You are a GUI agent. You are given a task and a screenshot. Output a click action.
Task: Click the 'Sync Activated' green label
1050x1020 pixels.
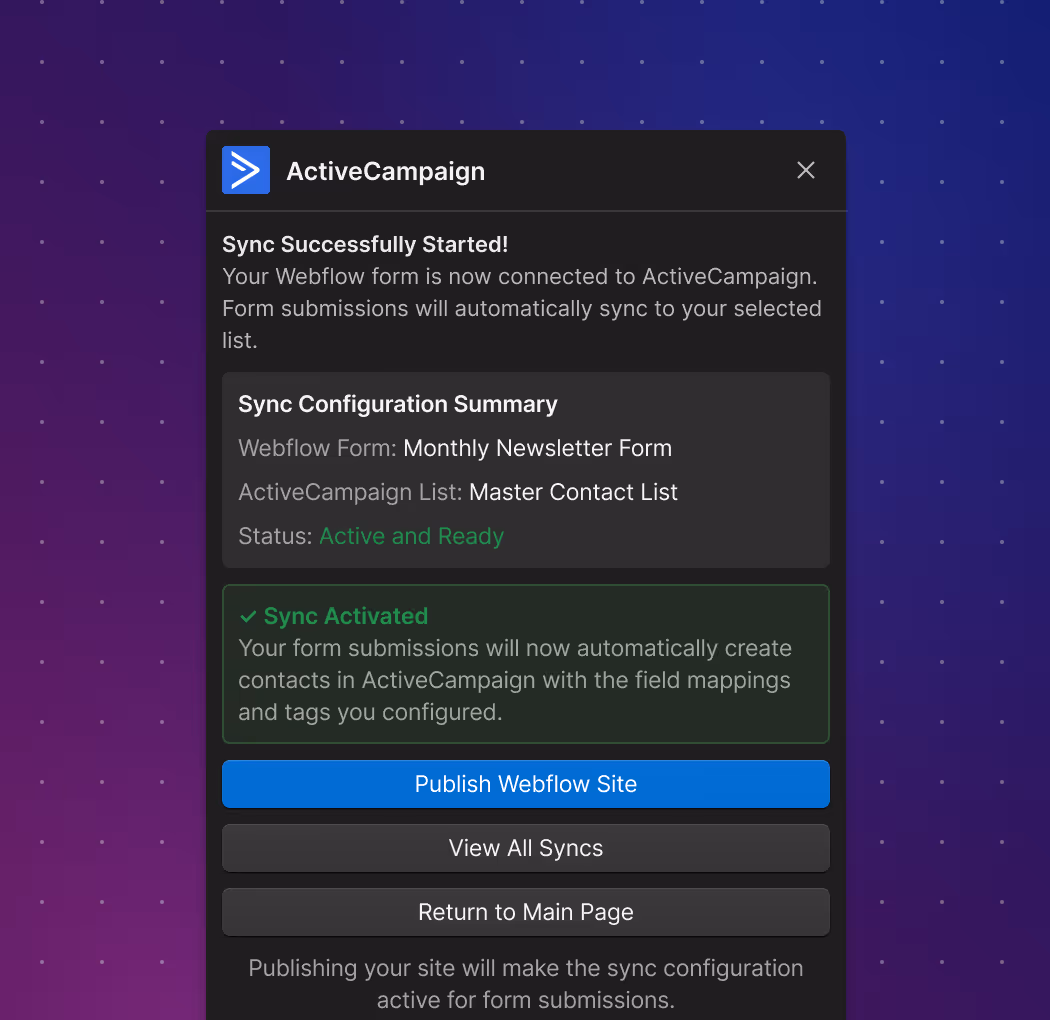pyautogui.click(x=346, y=616)
